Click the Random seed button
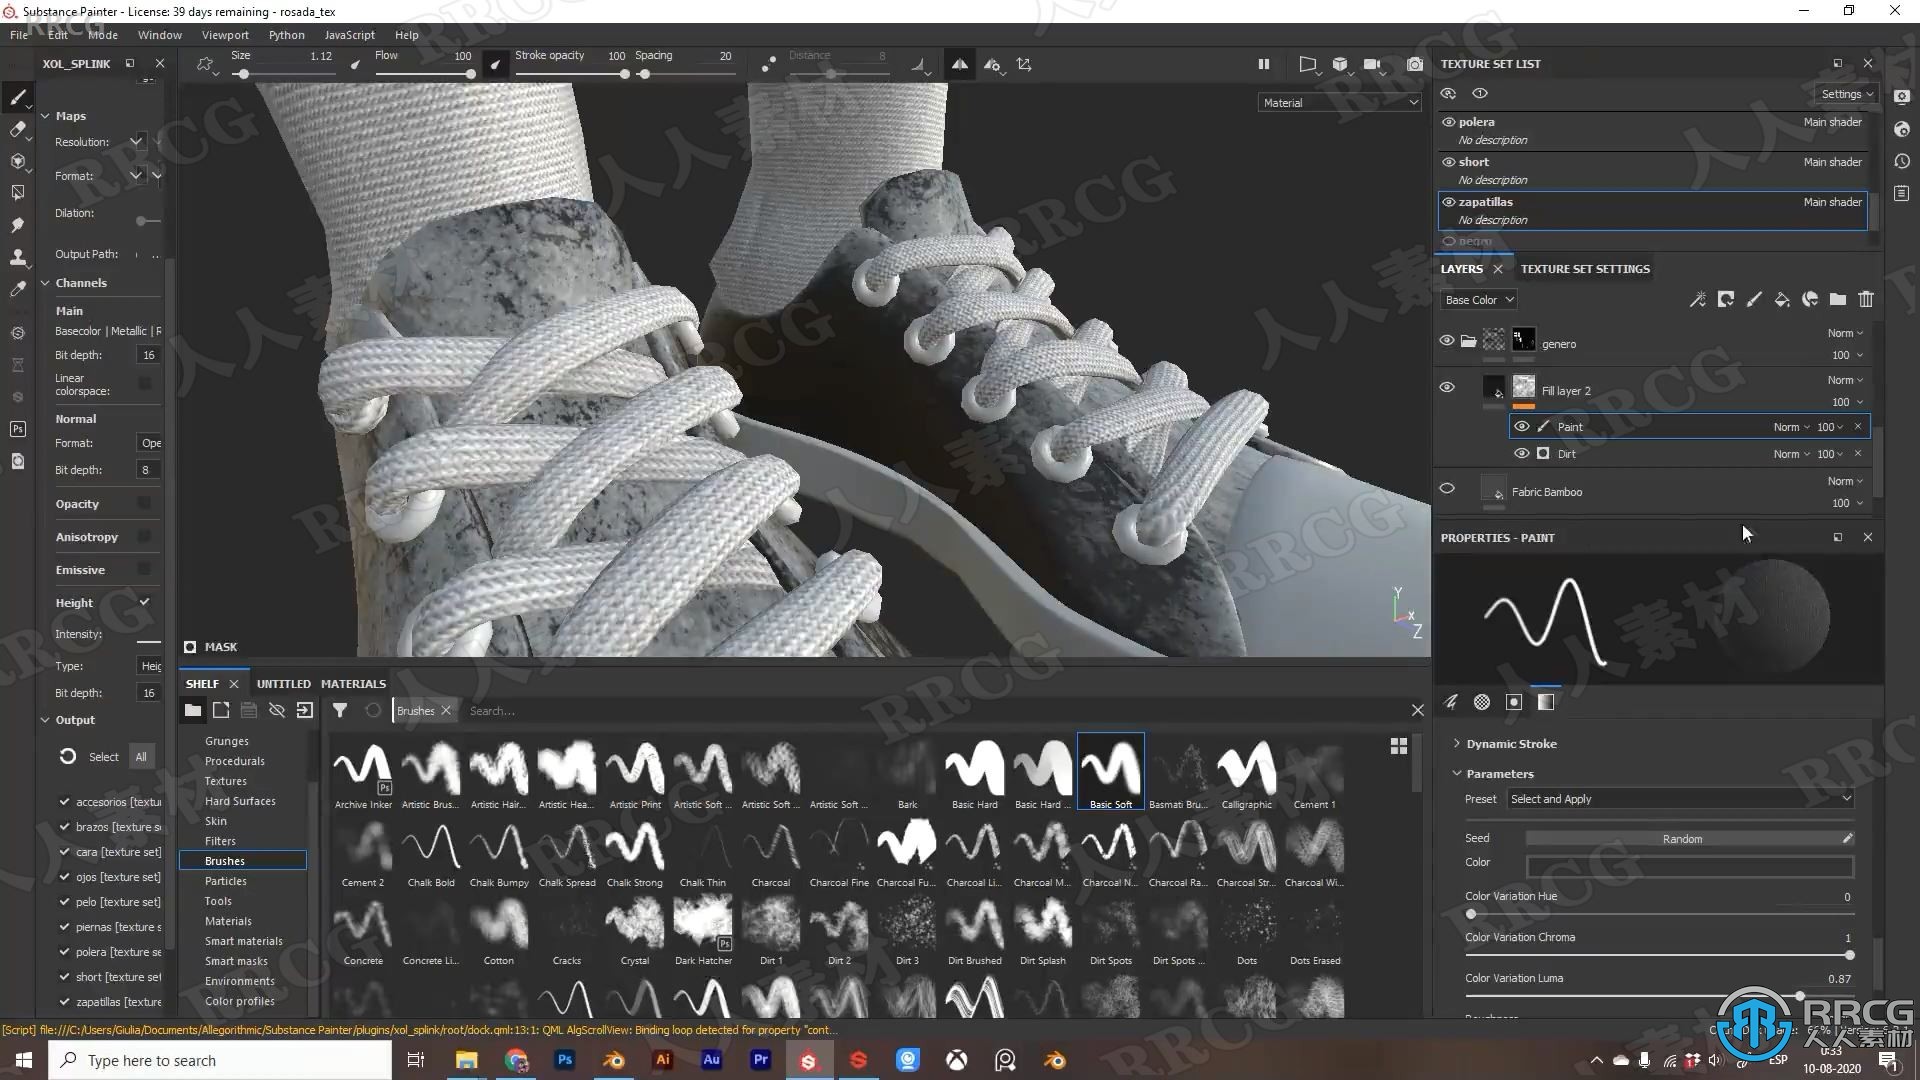 (1682, 839)
